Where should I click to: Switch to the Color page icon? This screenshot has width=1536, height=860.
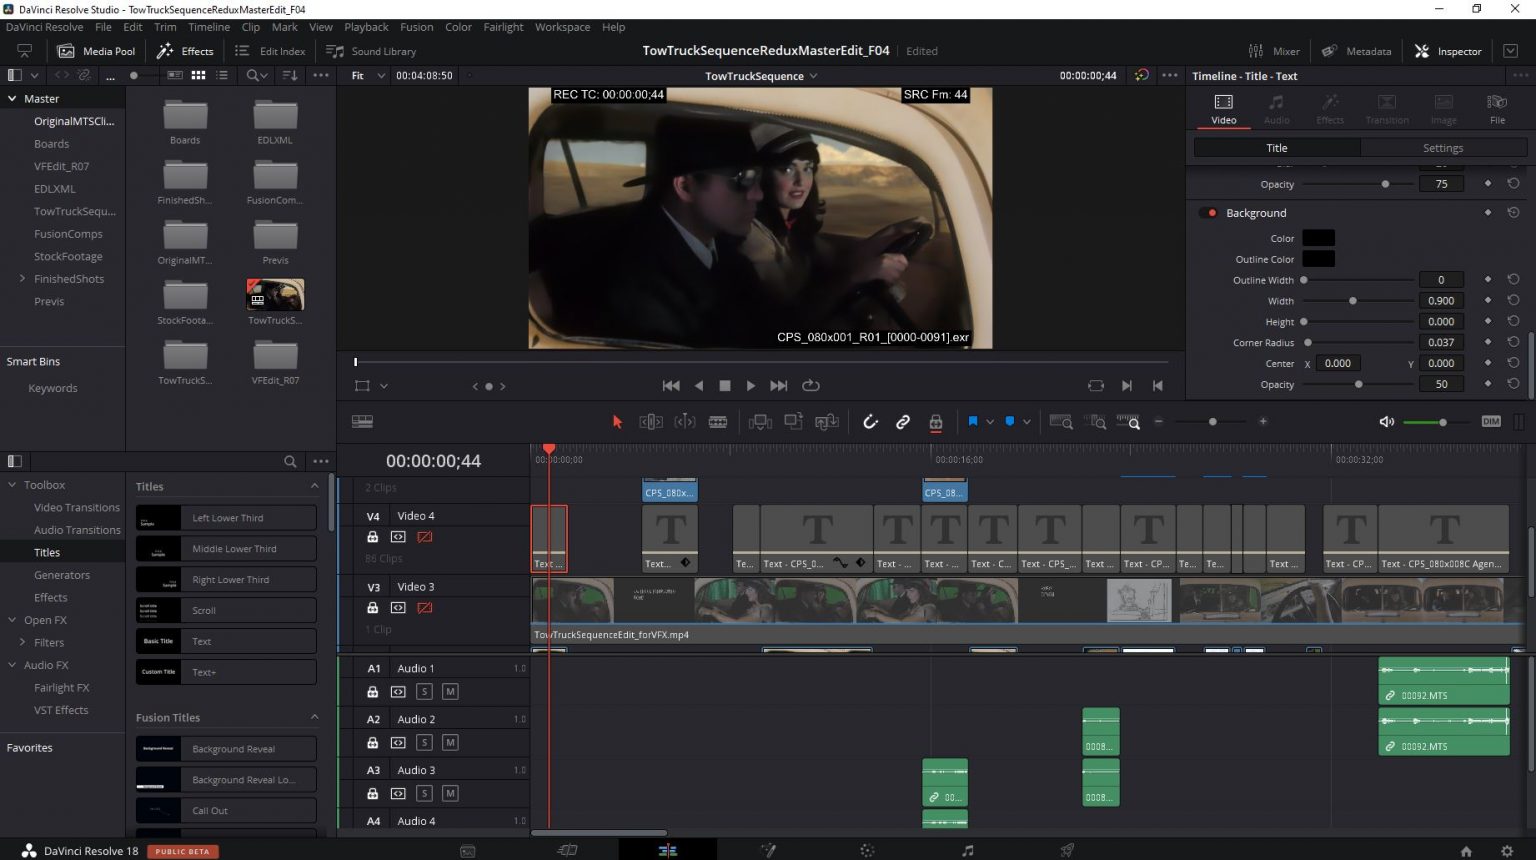pyautogui.click(x=866, y=850)
